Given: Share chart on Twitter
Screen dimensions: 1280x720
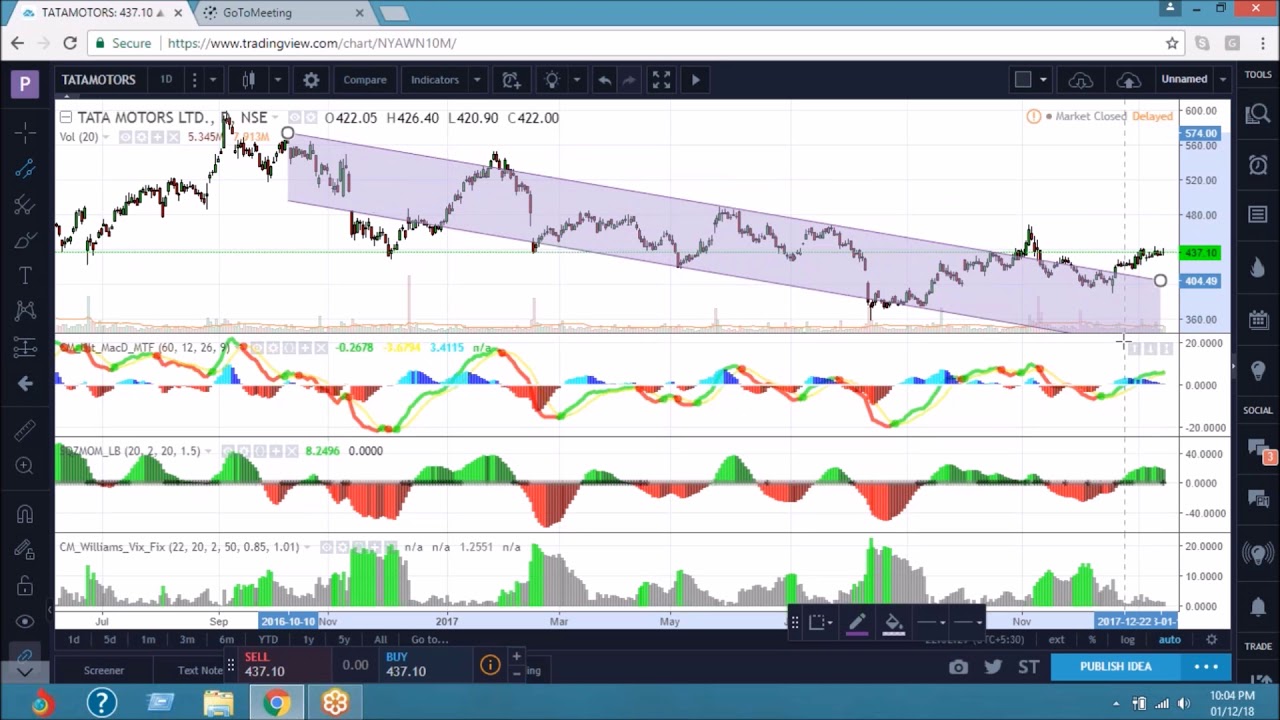Looking at the screenshot, I should (993, 667).
